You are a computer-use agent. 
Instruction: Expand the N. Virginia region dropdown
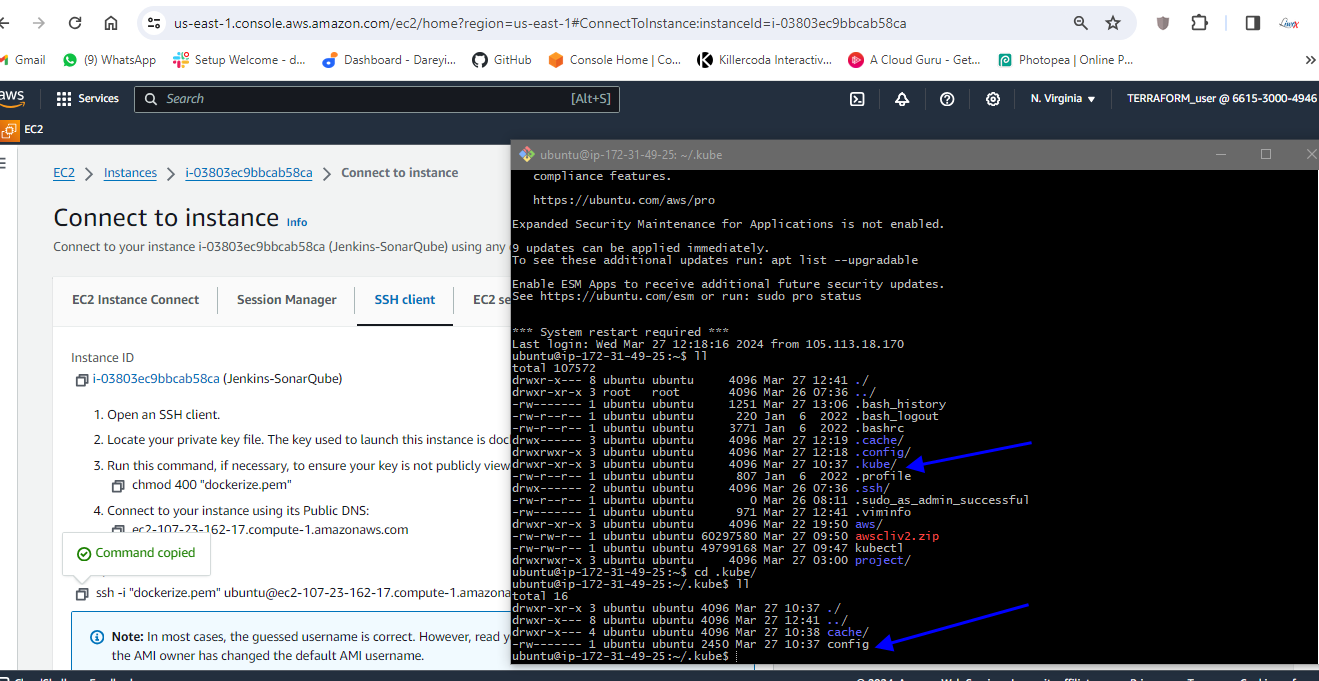click(1063, 99)
